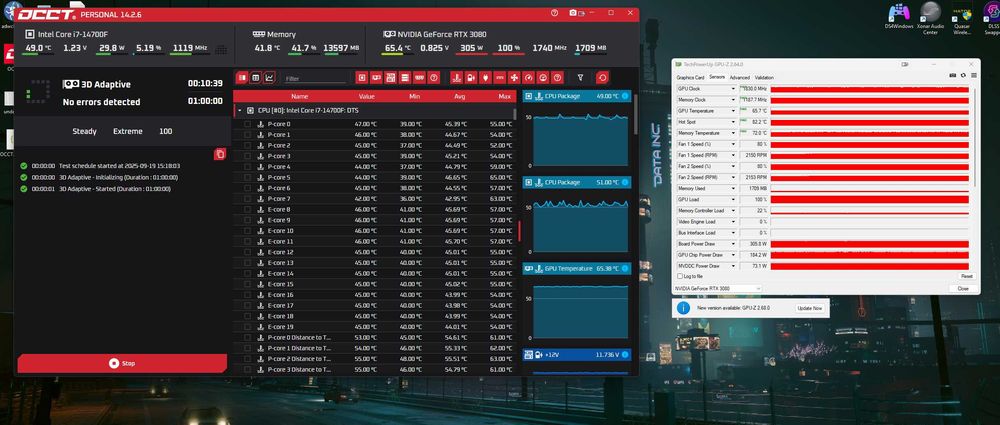Check the E-core 19 row checkbox
This screenshot has width=1000, height=425.
coord(247,327)
